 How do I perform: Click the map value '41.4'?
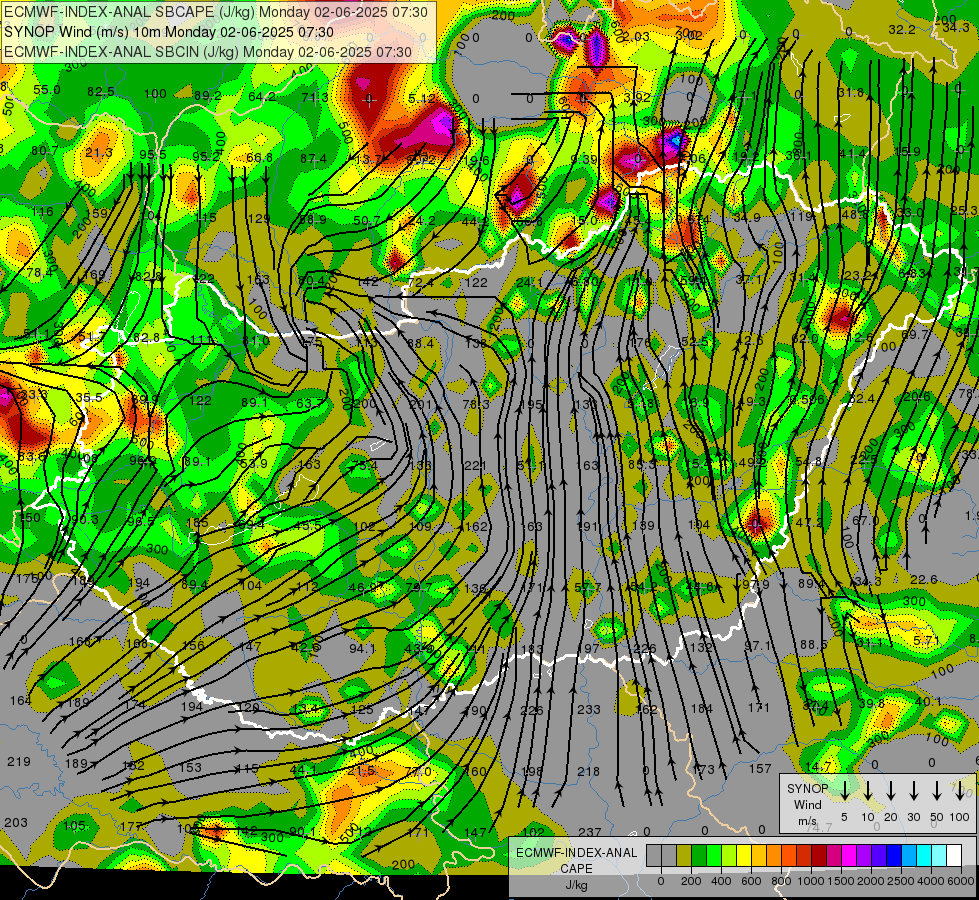click(x=852, y=153)
